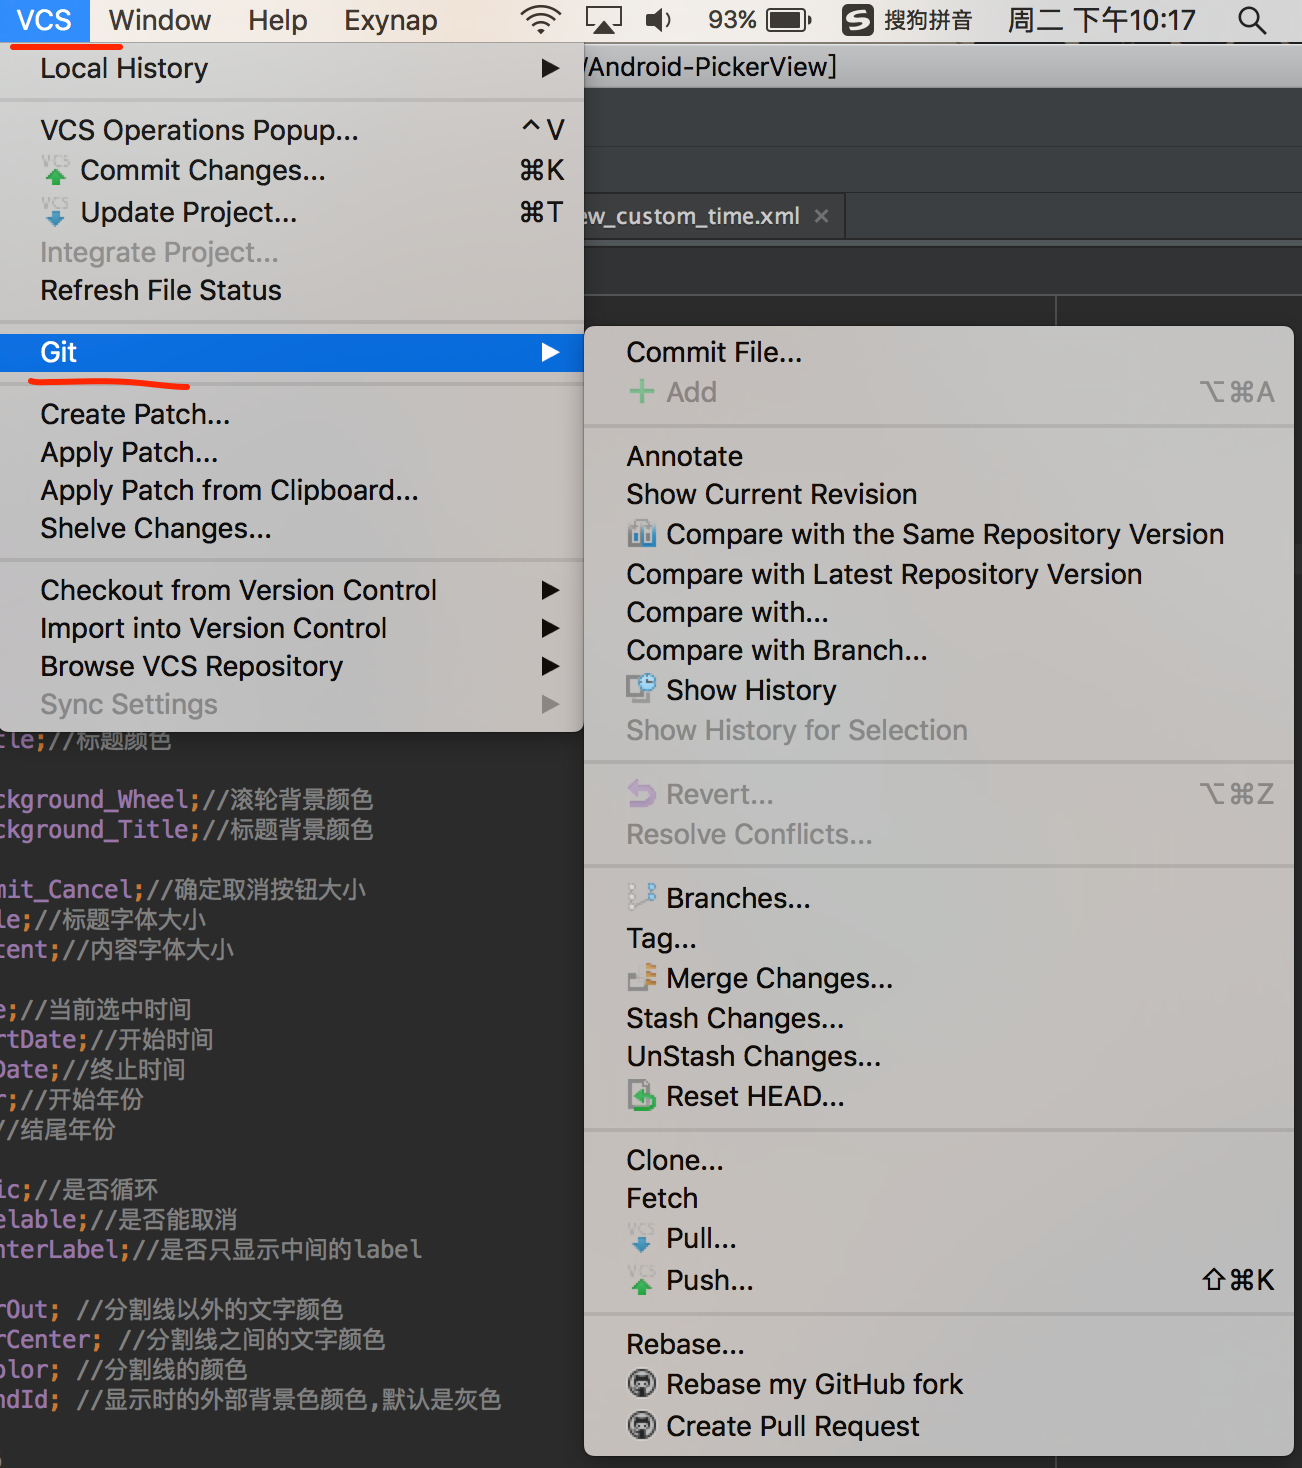Choose Push... in the Git submenu

(x=710, y=1280)
